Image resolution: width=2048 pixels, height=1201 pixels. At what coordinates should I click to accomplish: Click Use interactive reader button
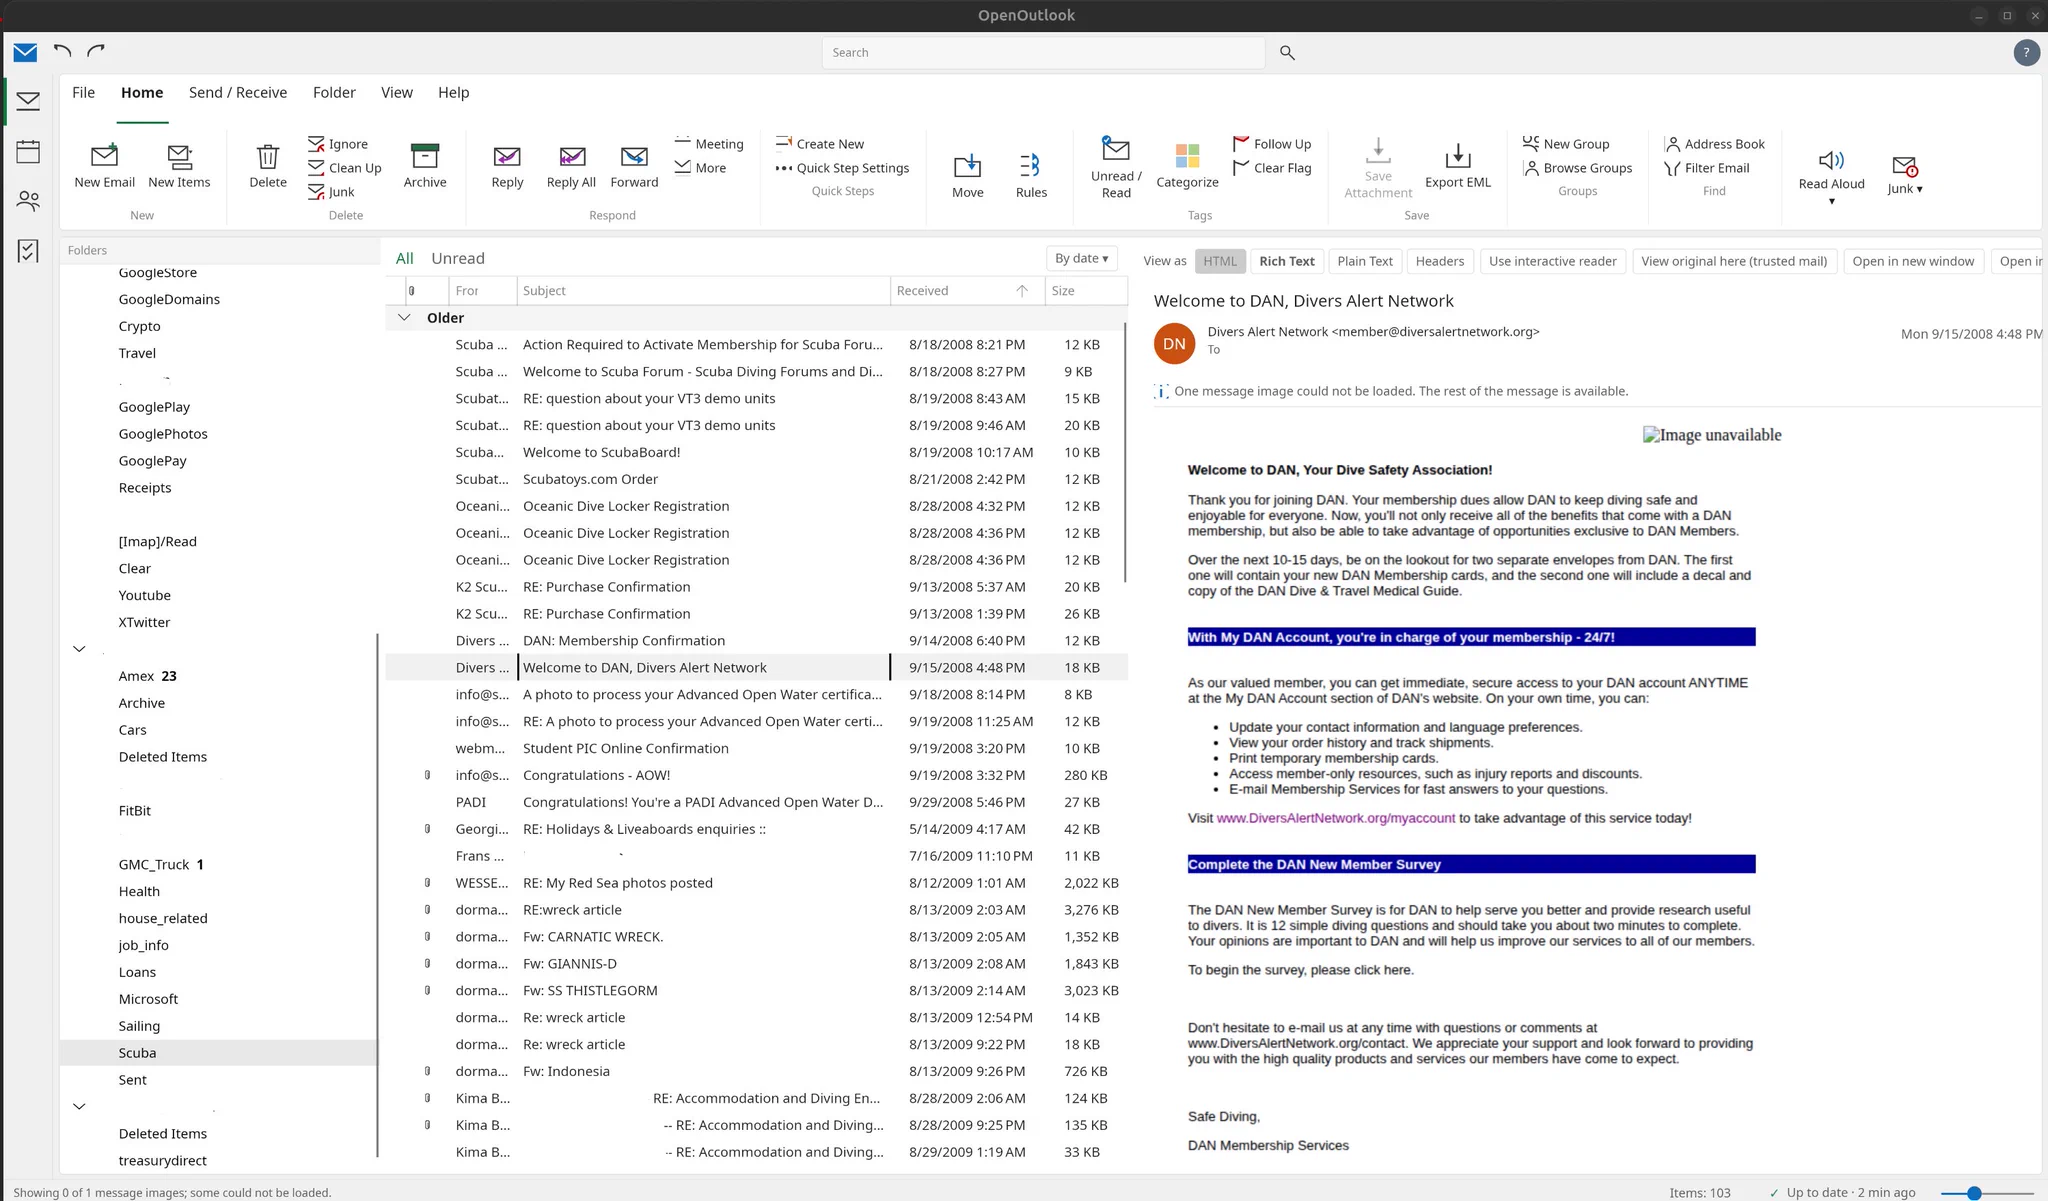click(1552, 261)
